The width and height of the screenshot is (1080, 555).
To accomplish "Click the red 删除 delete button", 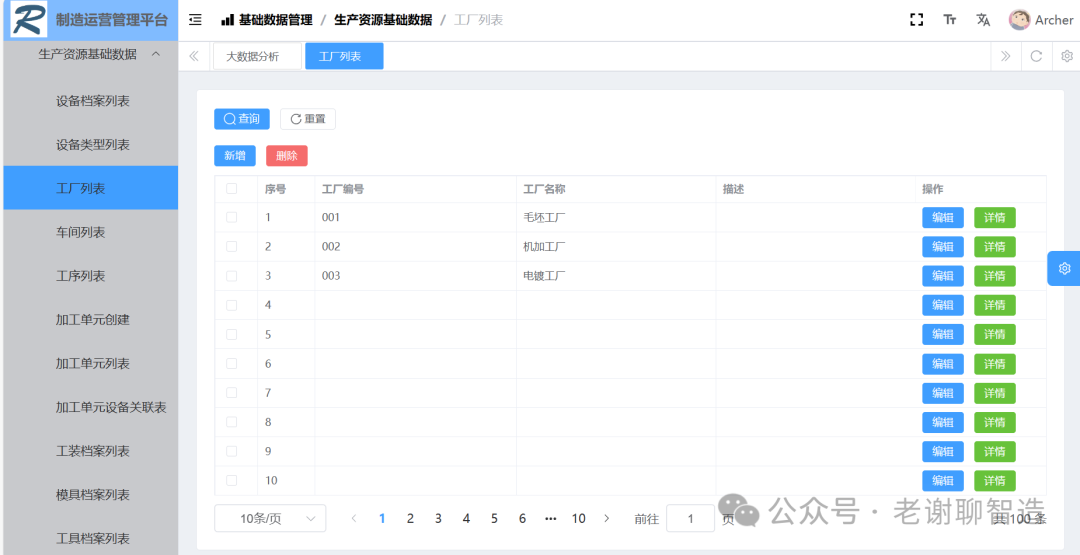I will point(287,156).
